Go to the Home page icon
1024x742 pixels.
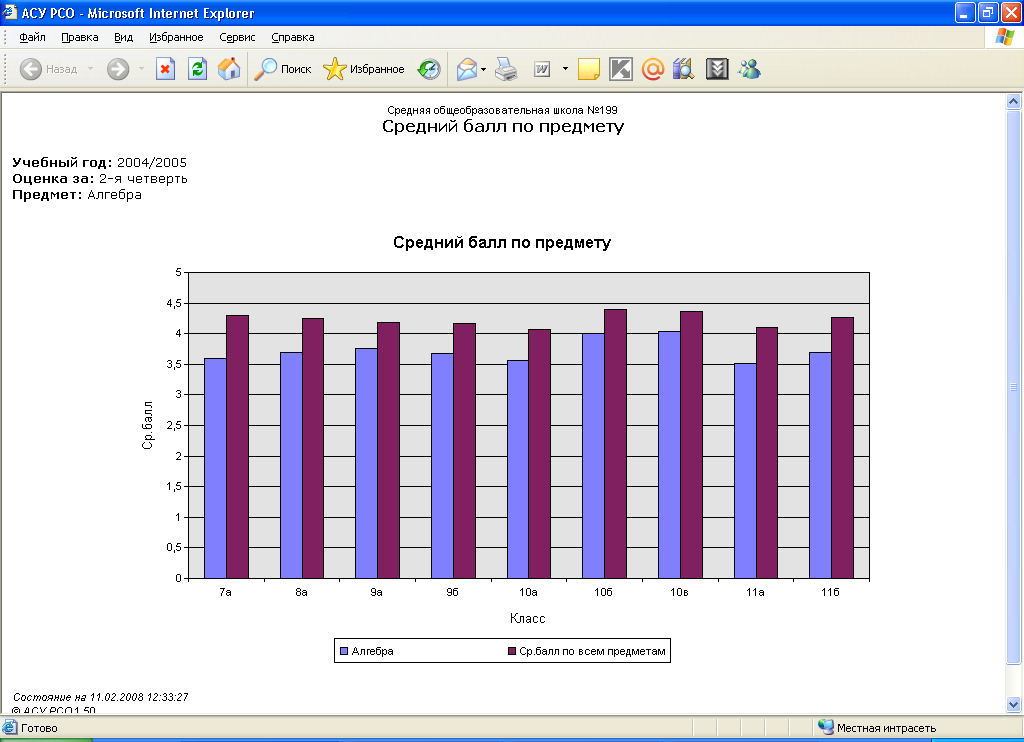click(x=229, y=69)
